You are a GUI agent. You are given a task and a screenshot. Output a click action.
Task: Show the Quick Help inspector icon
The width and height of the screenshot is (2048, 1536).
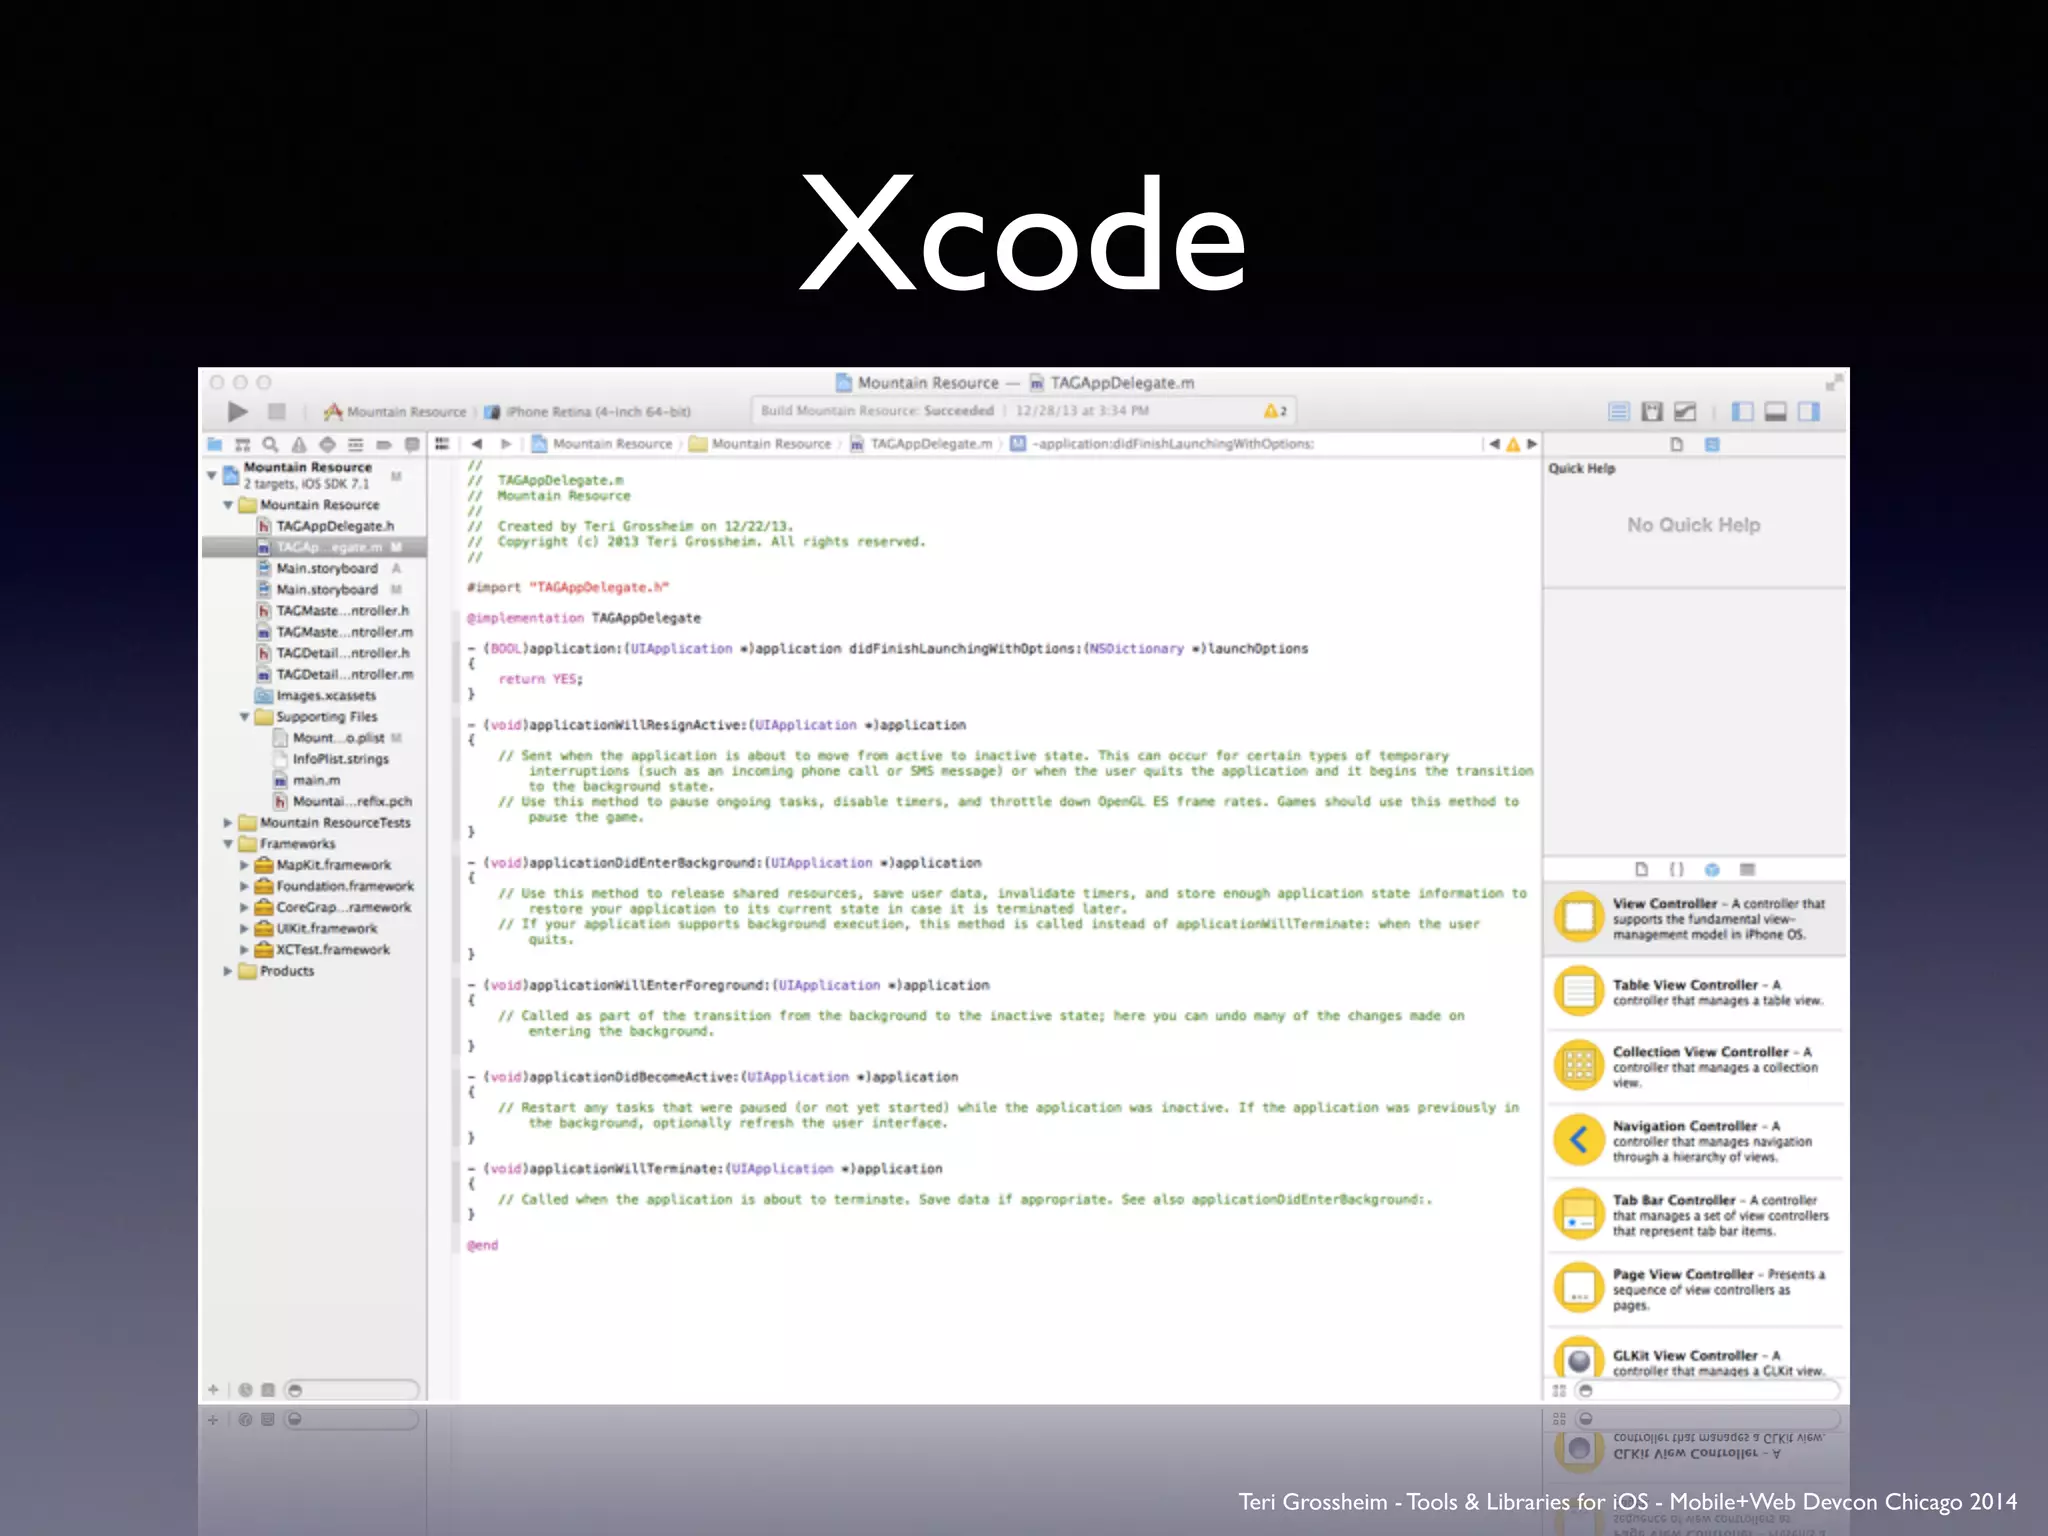click(1712, 445)
